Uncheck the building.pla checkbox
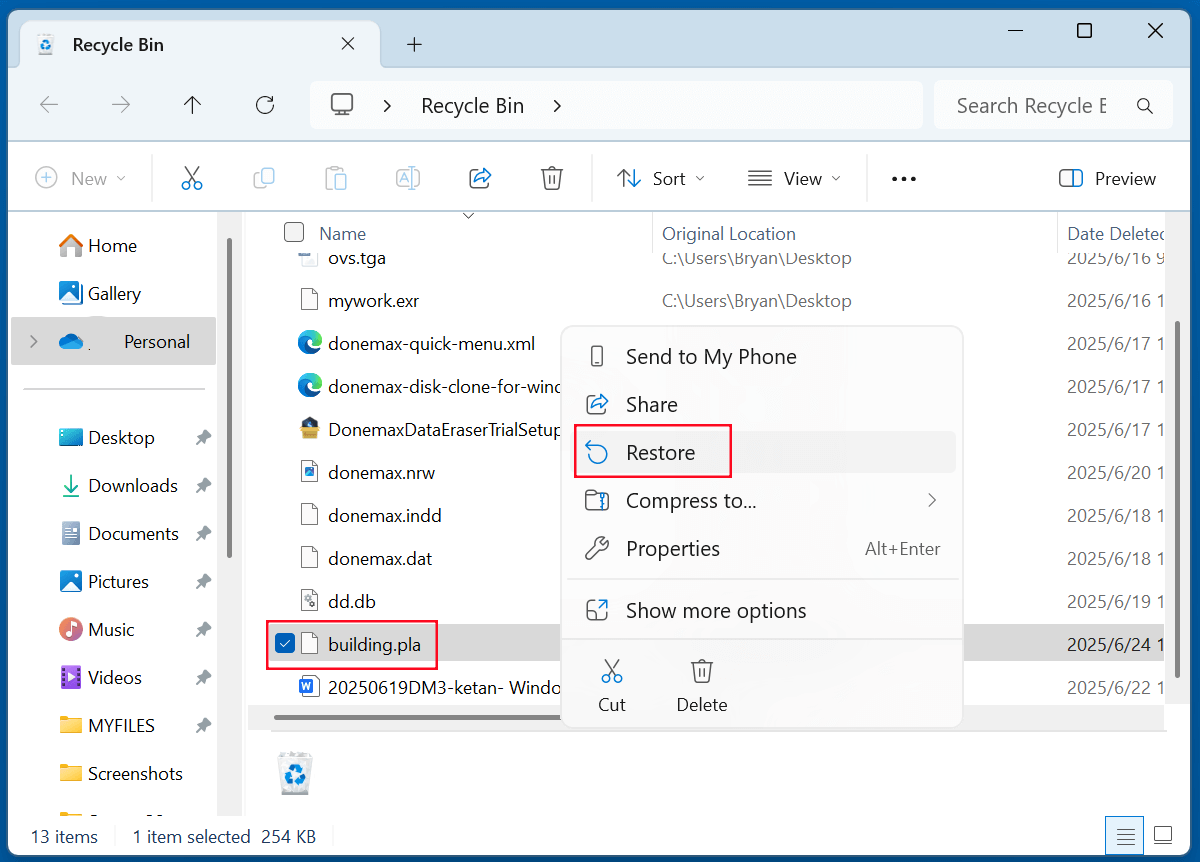This screenshot has height=862, width=1200. click(x=285, y=644)
